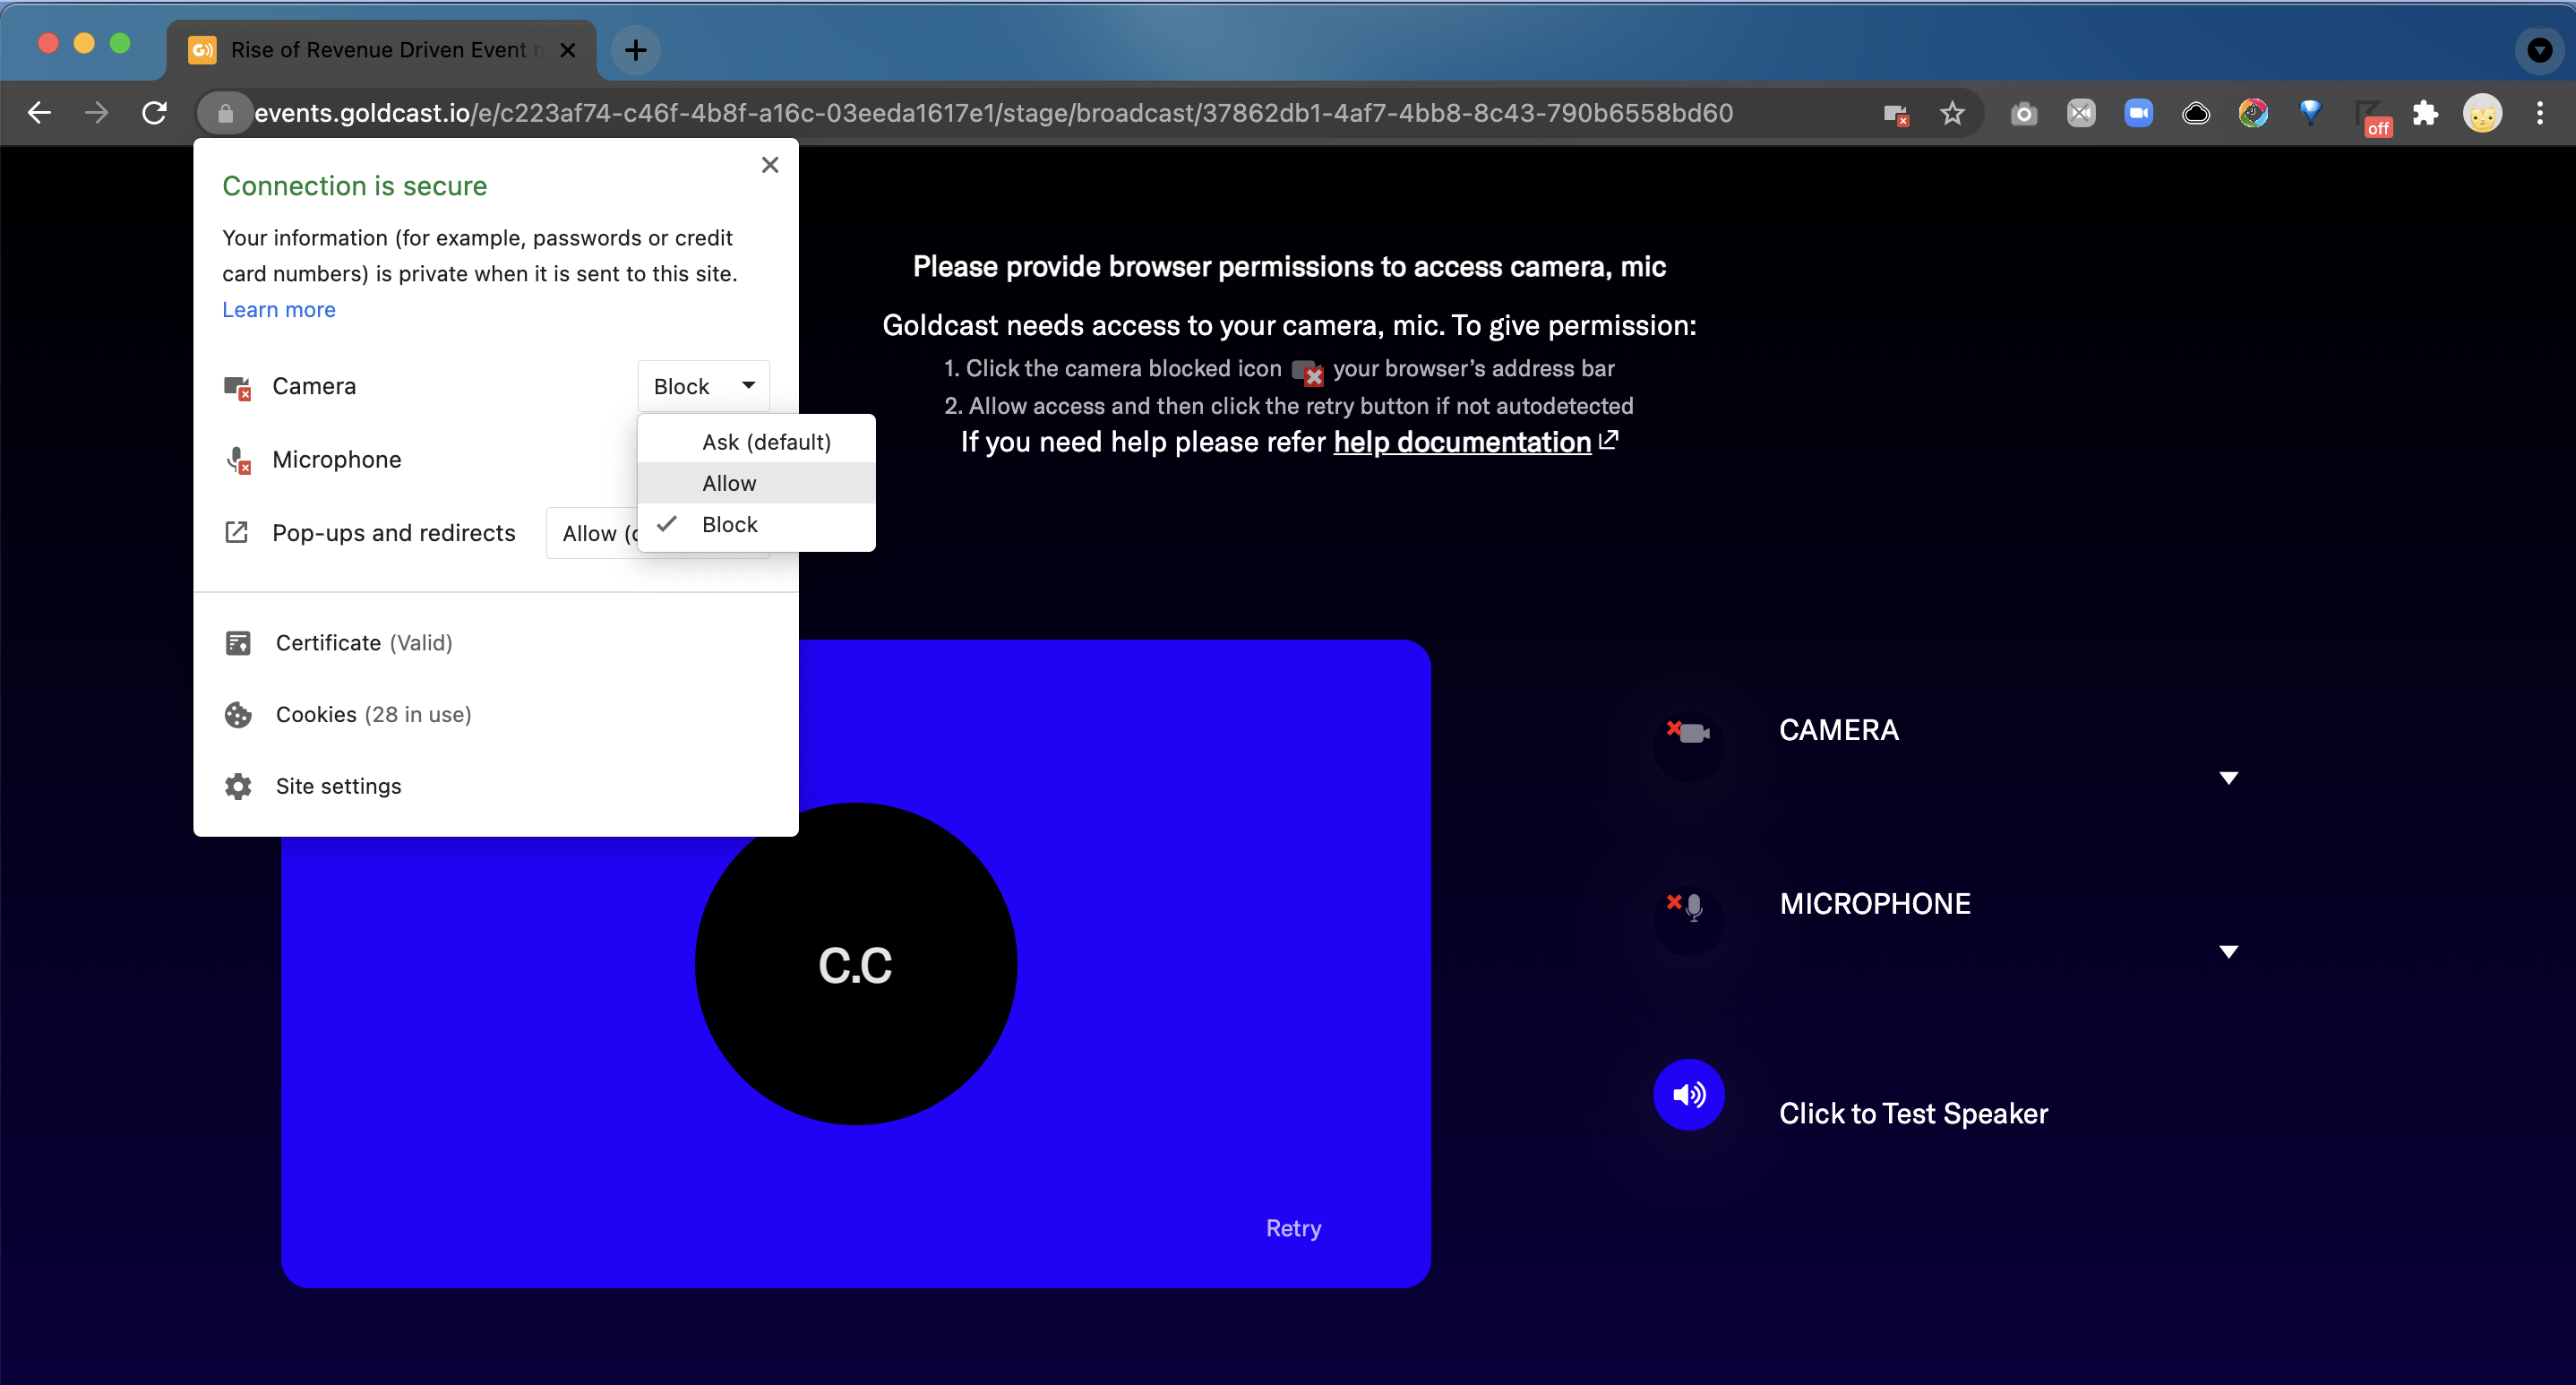Open the Extensions puzzle piece menu
The width and height of the screenshot is (2576, 1385).
coord(2425,113)
